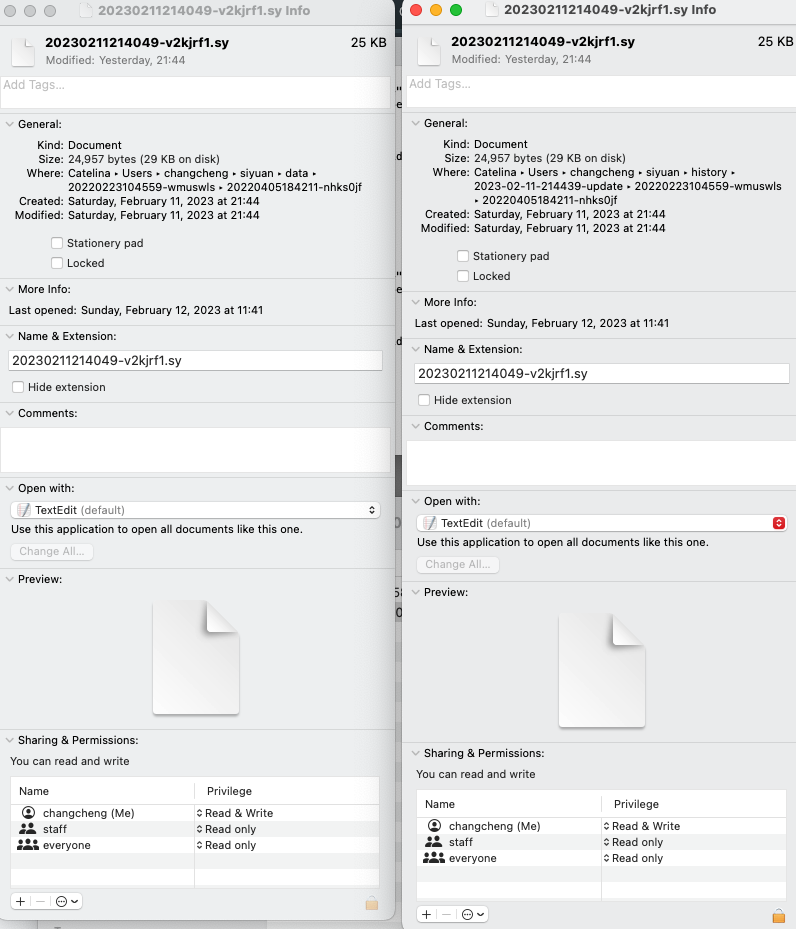Click title bar document icon in left window

tap(86, 11)
